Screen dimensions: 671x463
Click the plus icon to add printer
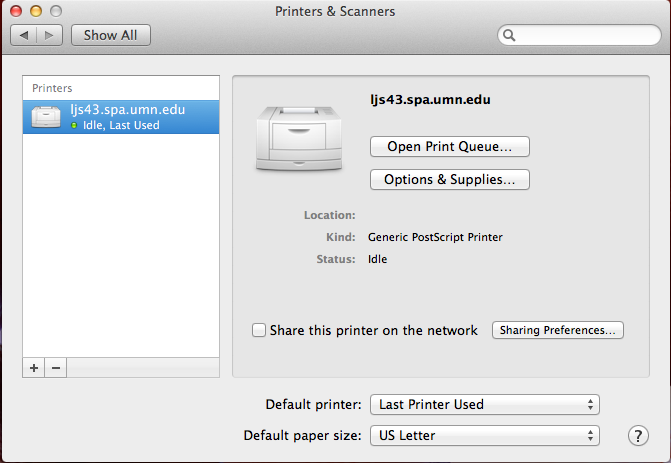point(34,368)
